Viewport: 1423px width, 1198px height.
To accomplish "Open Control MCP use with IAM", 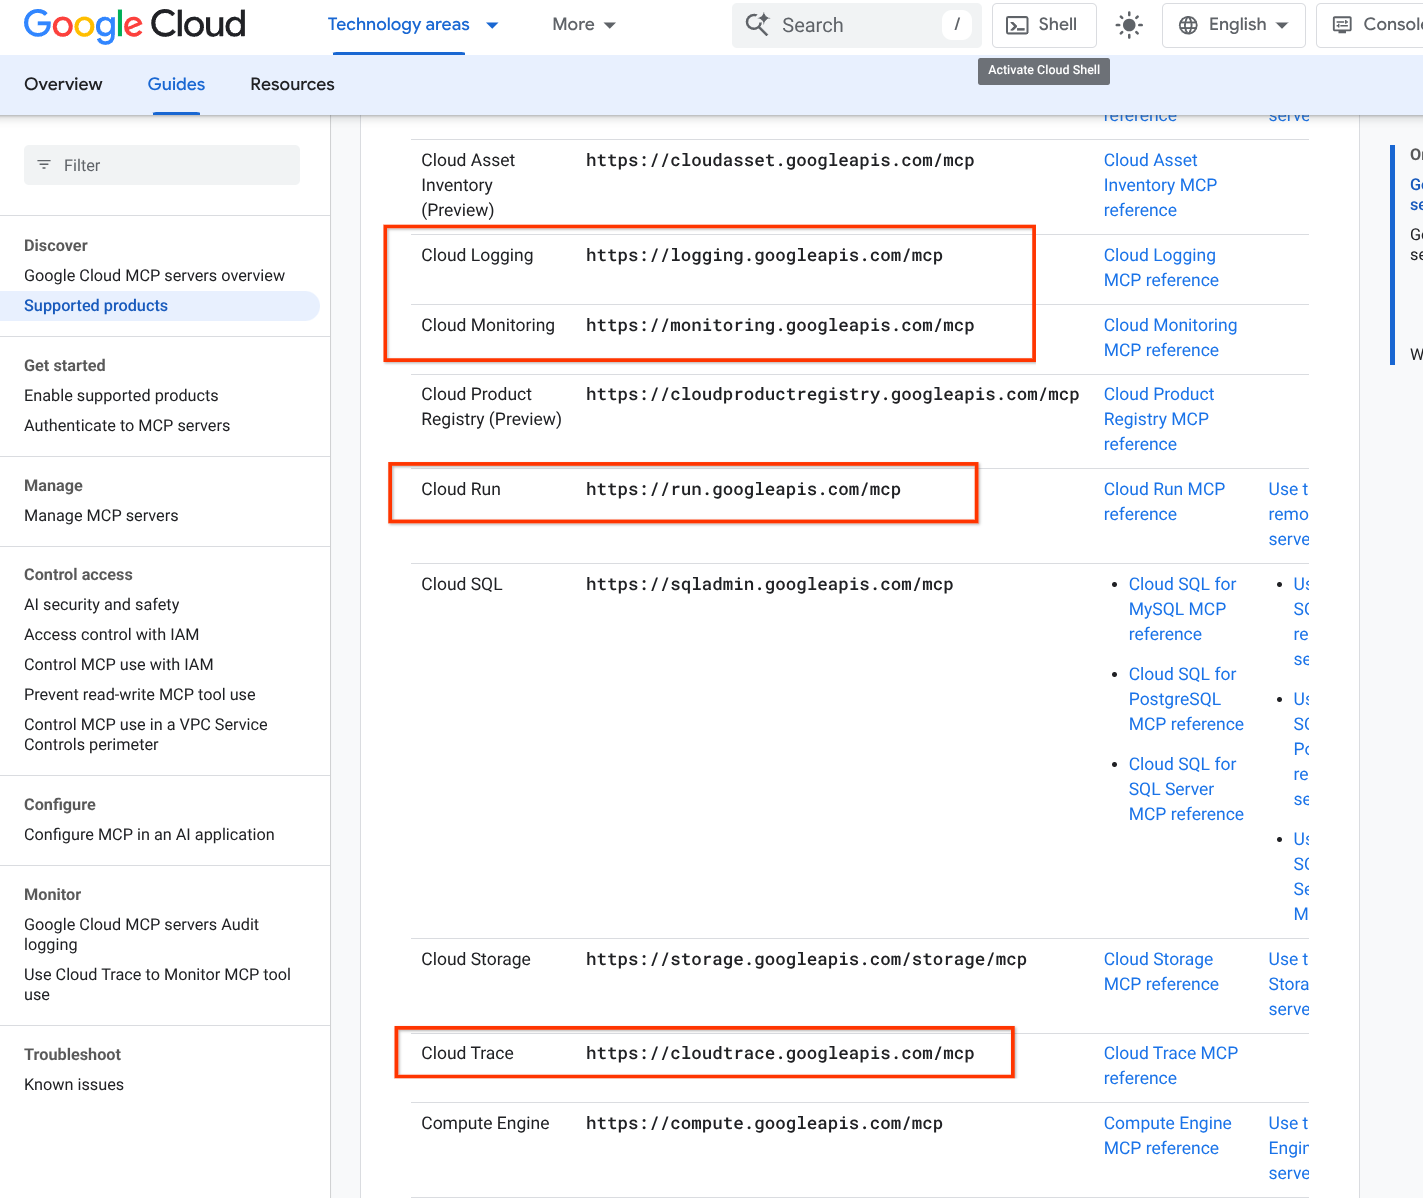I will point(119,664).
